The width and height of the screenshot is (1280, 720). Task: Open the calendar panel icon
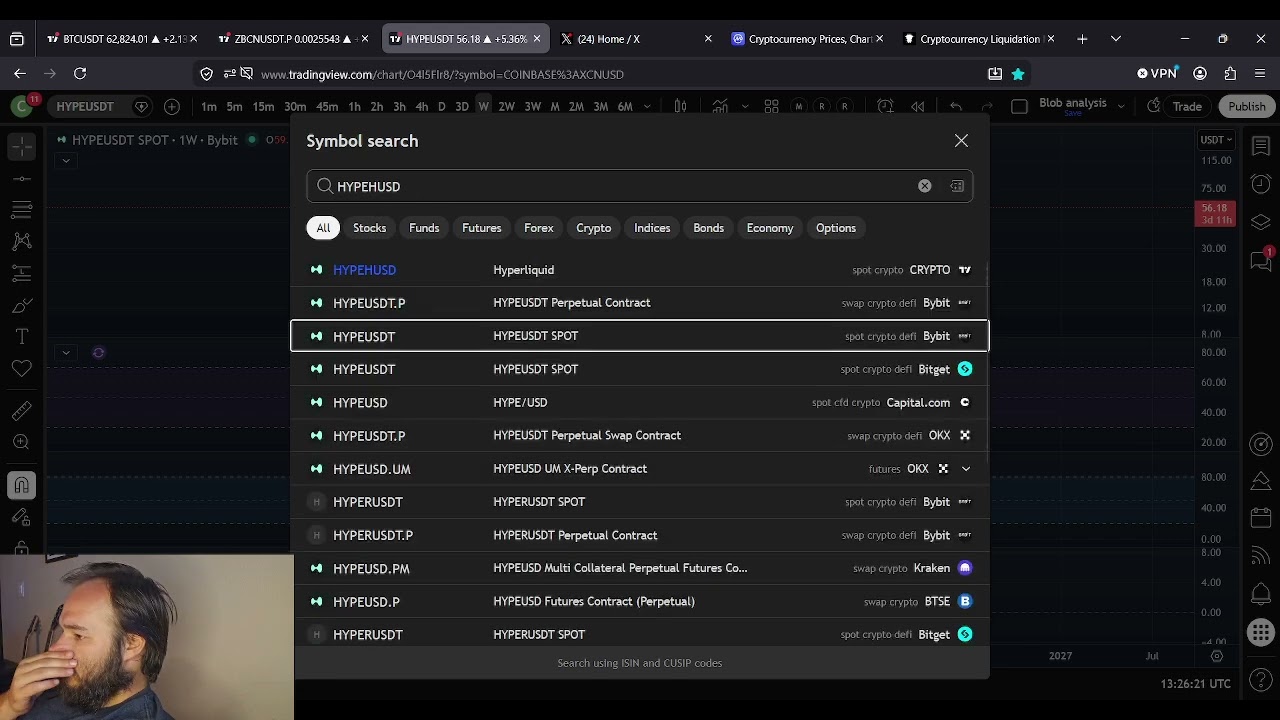[x=1261, y=519]
